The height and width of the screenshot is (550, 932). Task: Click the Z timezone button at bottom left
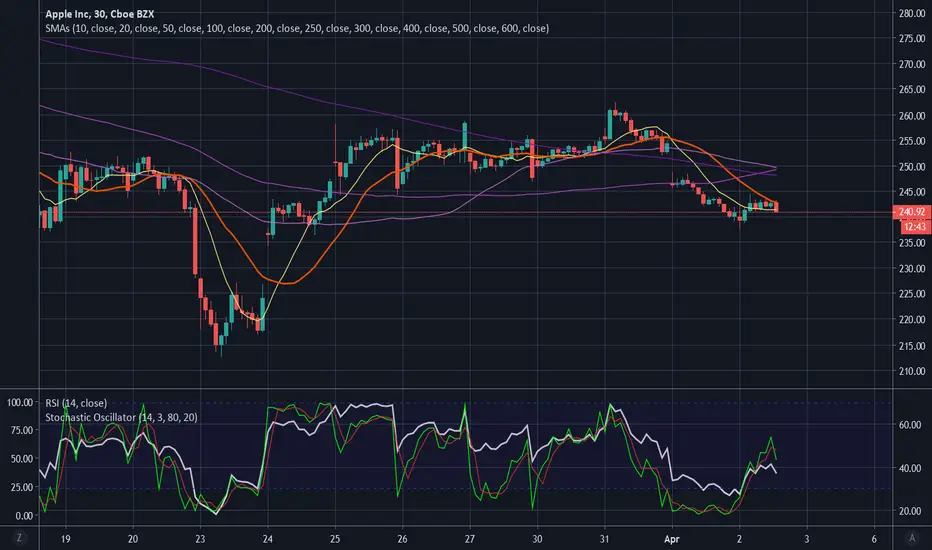tap(20, 538)
